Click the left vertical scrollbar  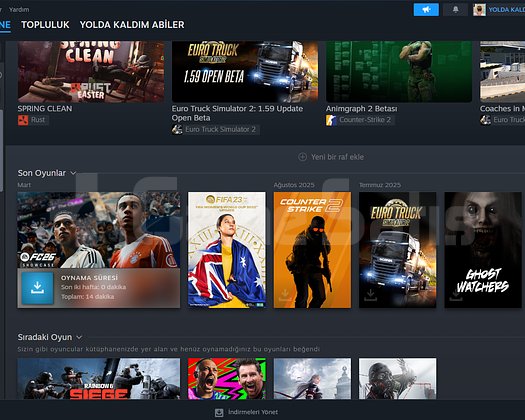pyautogui.click(x=1, y=151)
